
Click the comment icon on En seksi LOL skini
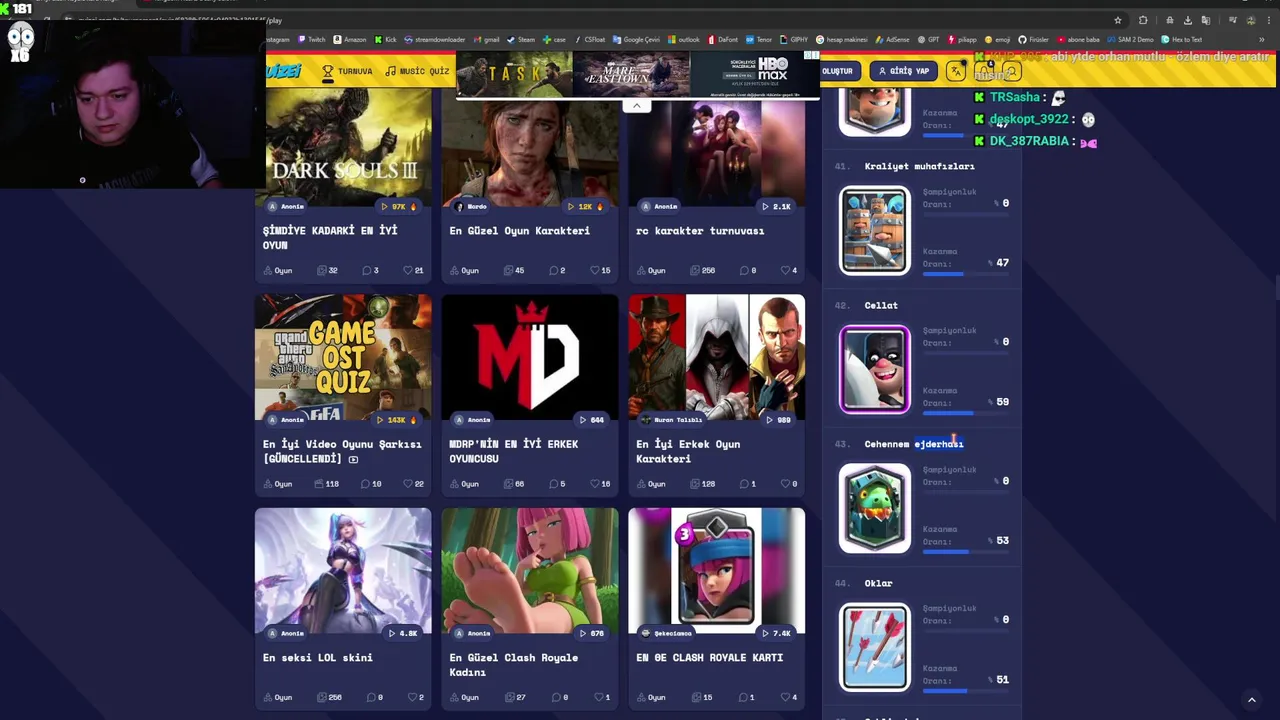[370, 697]
